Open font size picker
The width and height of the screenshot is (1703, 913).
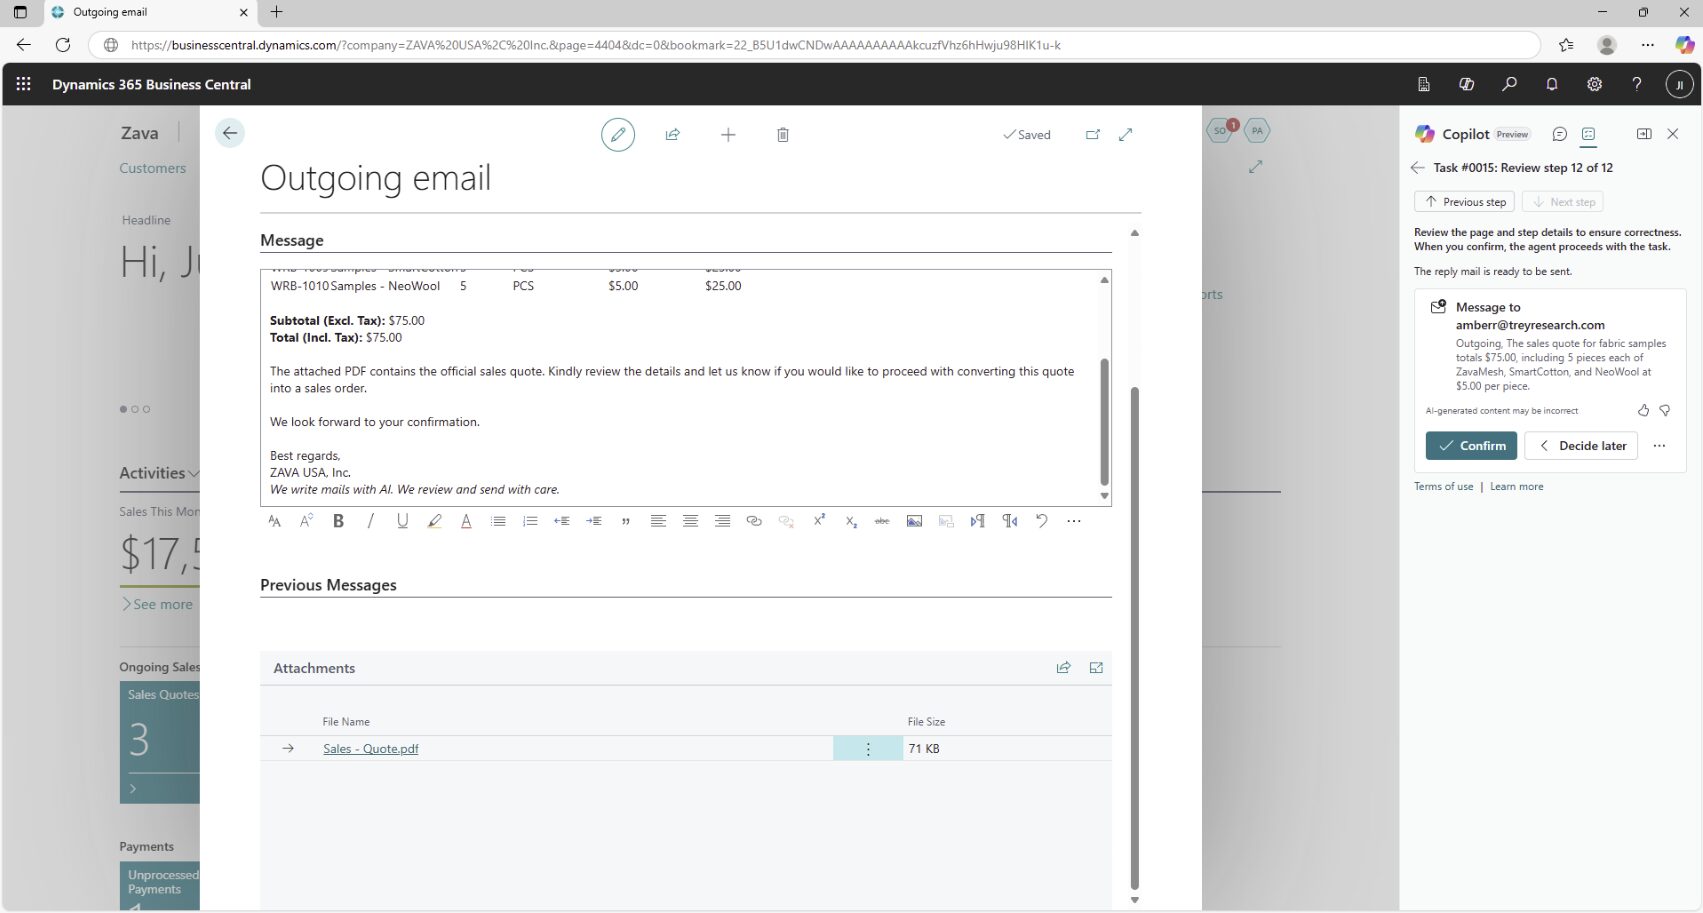(306, 521)
